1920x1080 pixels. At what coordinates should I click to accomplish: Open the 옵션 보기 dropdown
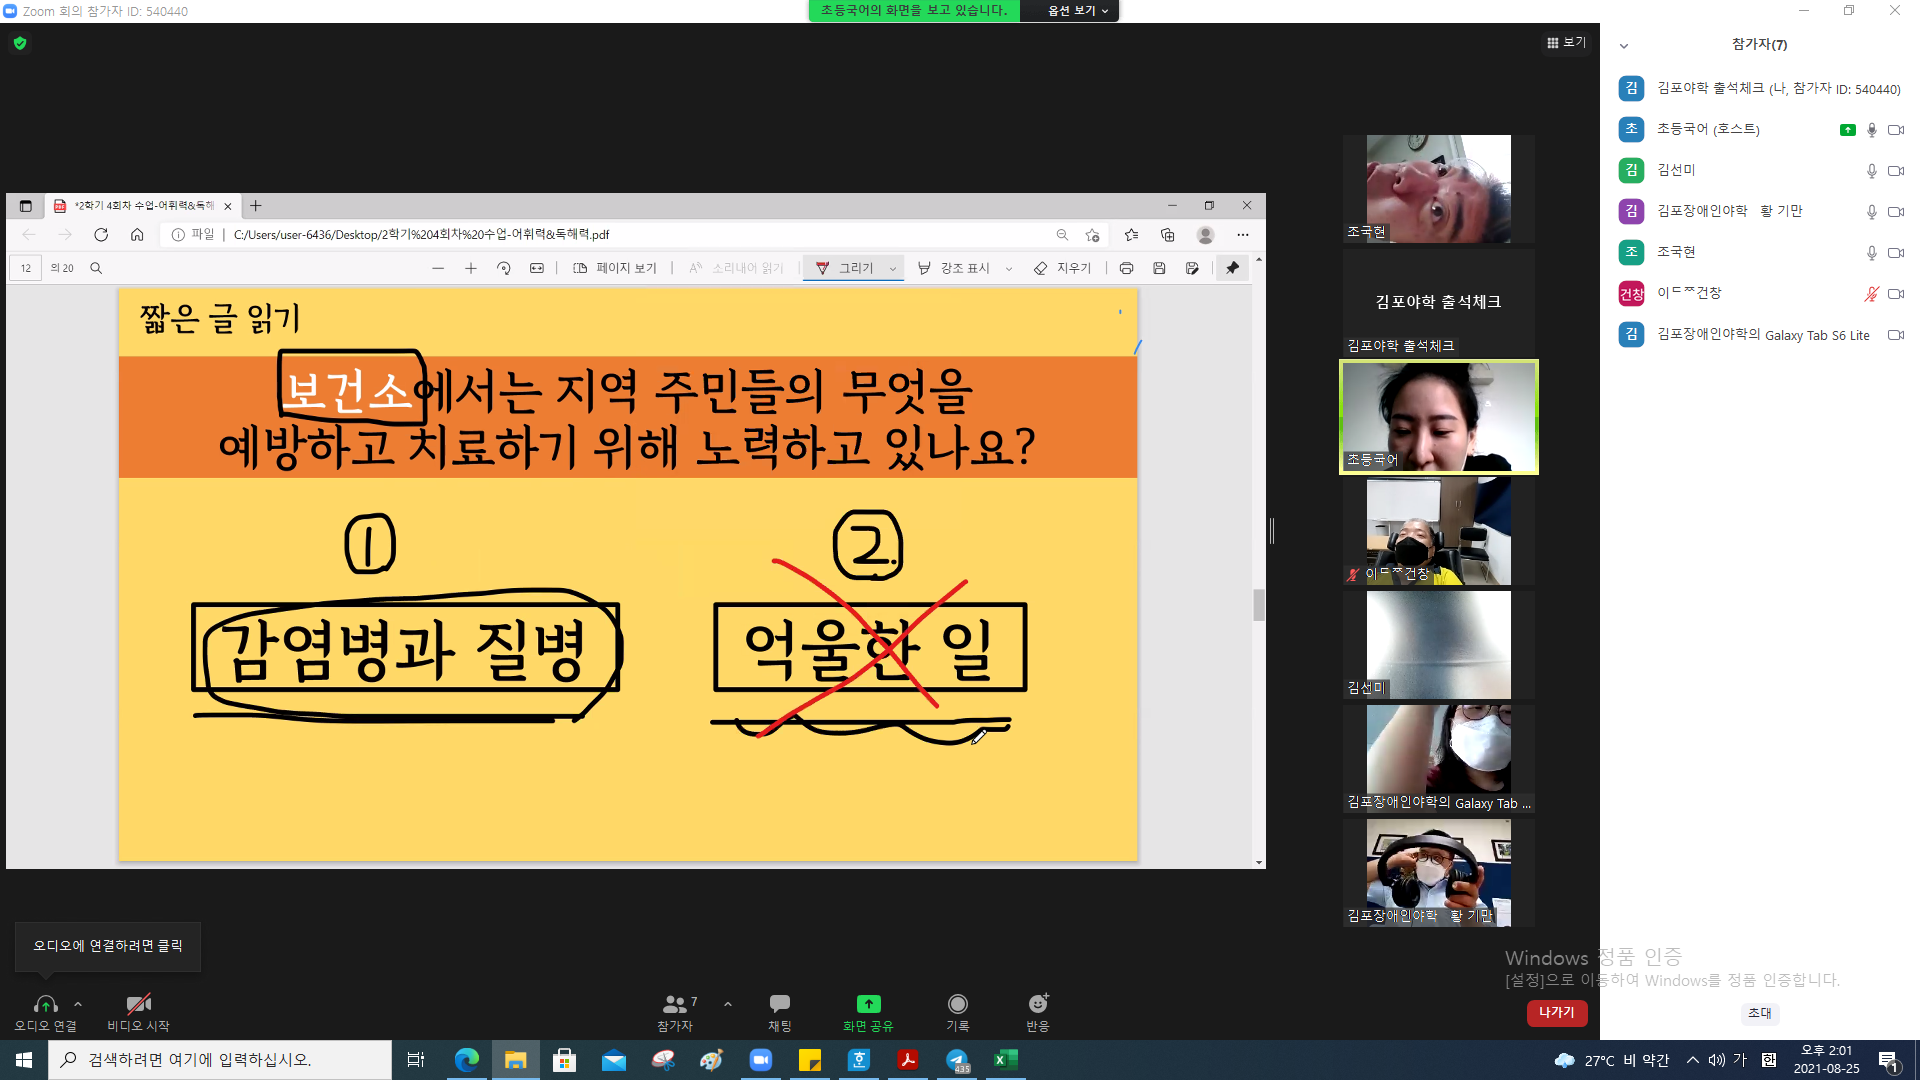tap(1077, 10)
